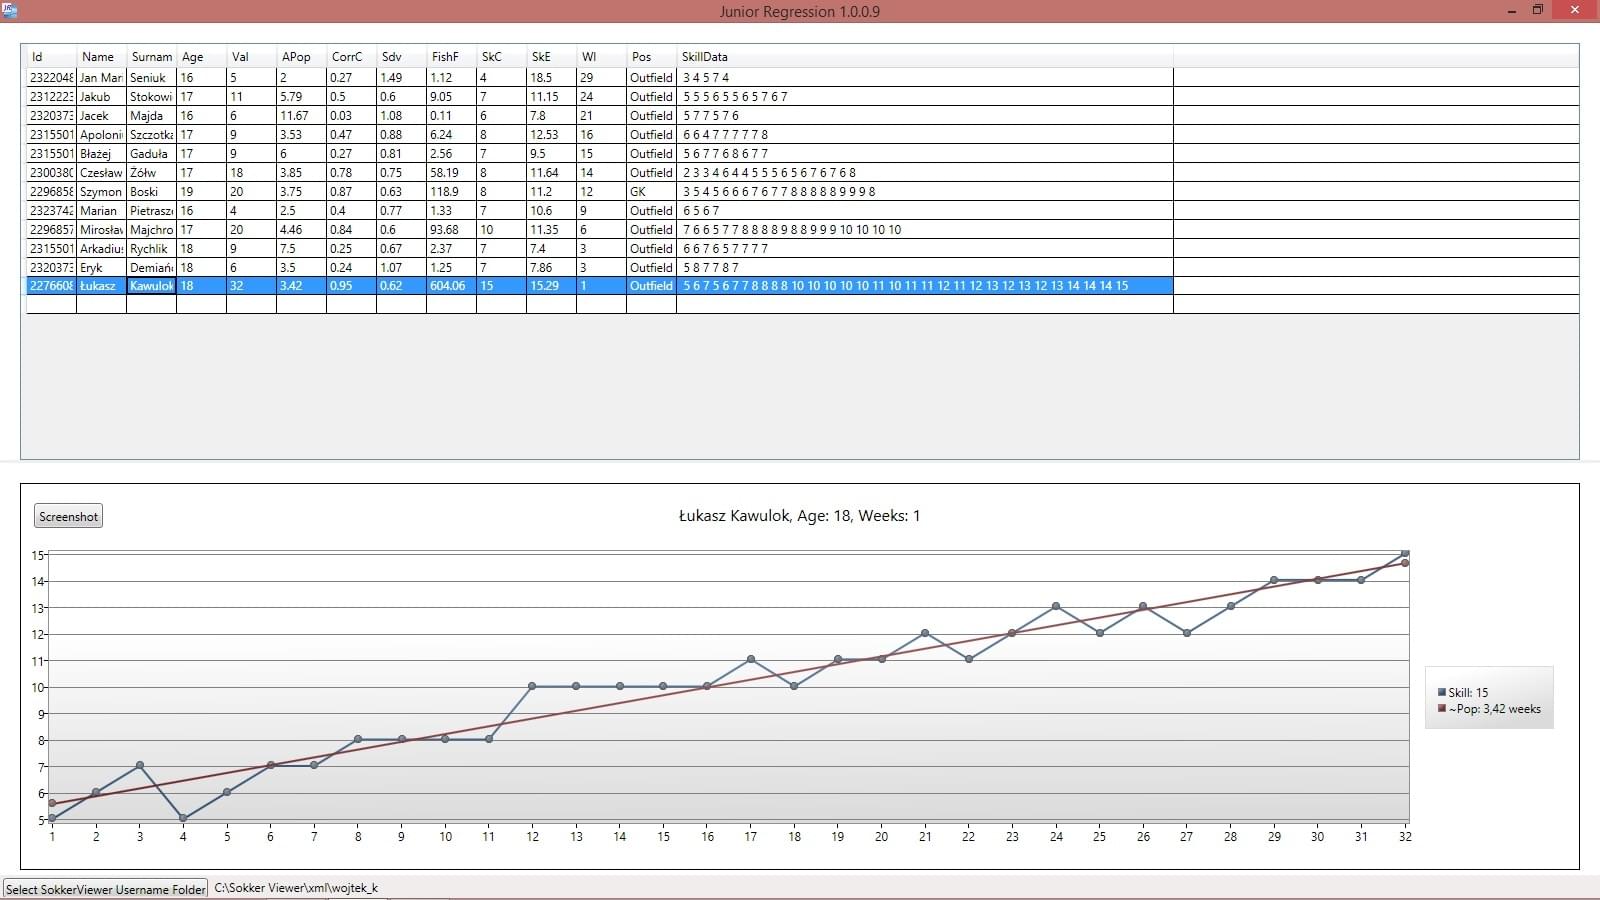Click the skill data point at week 4
Image resolution: width=1600 pixels, height=900 pixels.
click(x=183, y=818)
